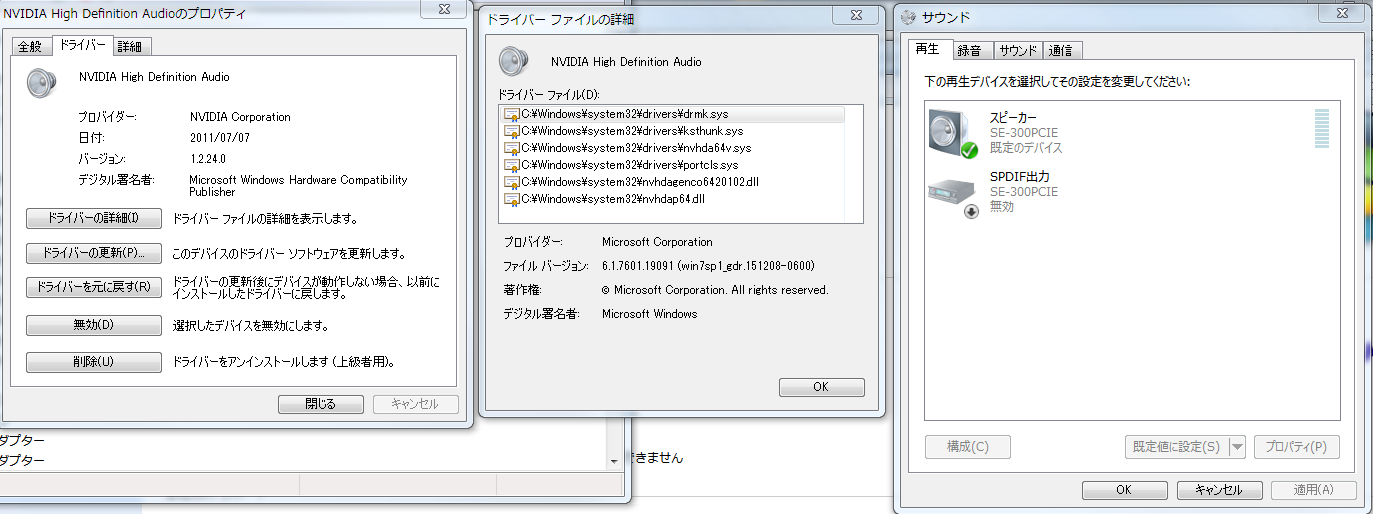
Task: Click the ドライバーの詳細(I) button
Action: click(94, 218)
